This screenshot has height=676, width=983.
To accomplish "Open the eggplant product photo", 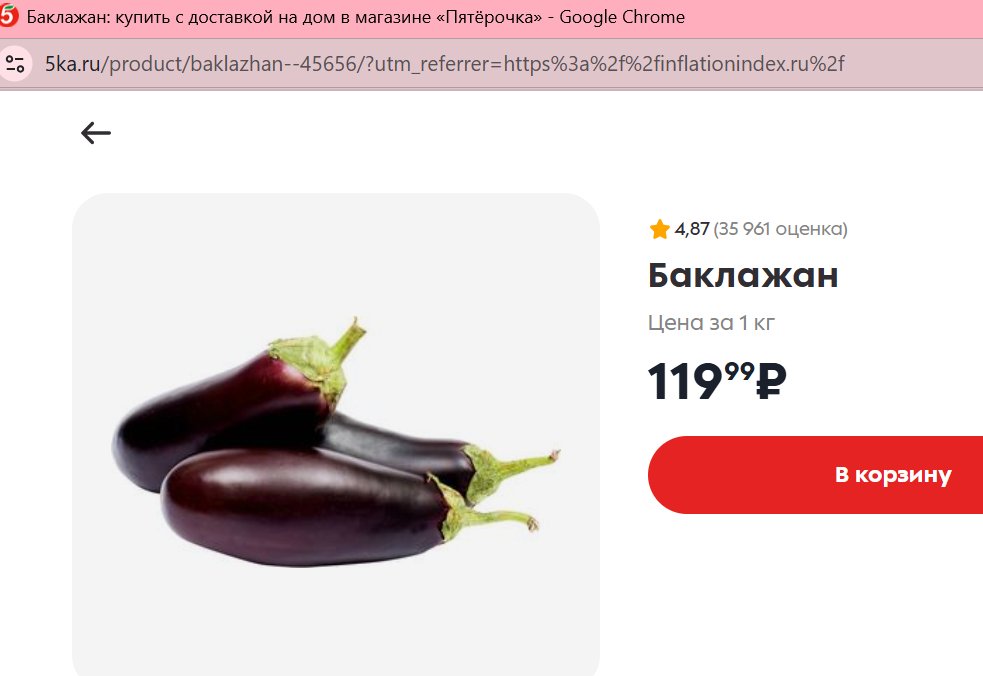I will [x=336, y=435].
